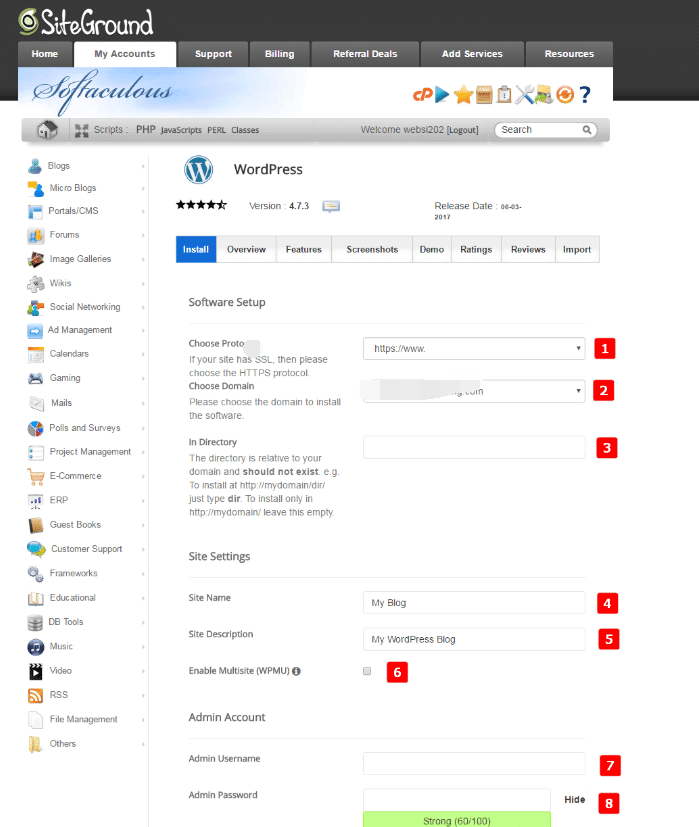Click the Site Name field
This screenshot has height=827, width=699.
click(474, 602)
